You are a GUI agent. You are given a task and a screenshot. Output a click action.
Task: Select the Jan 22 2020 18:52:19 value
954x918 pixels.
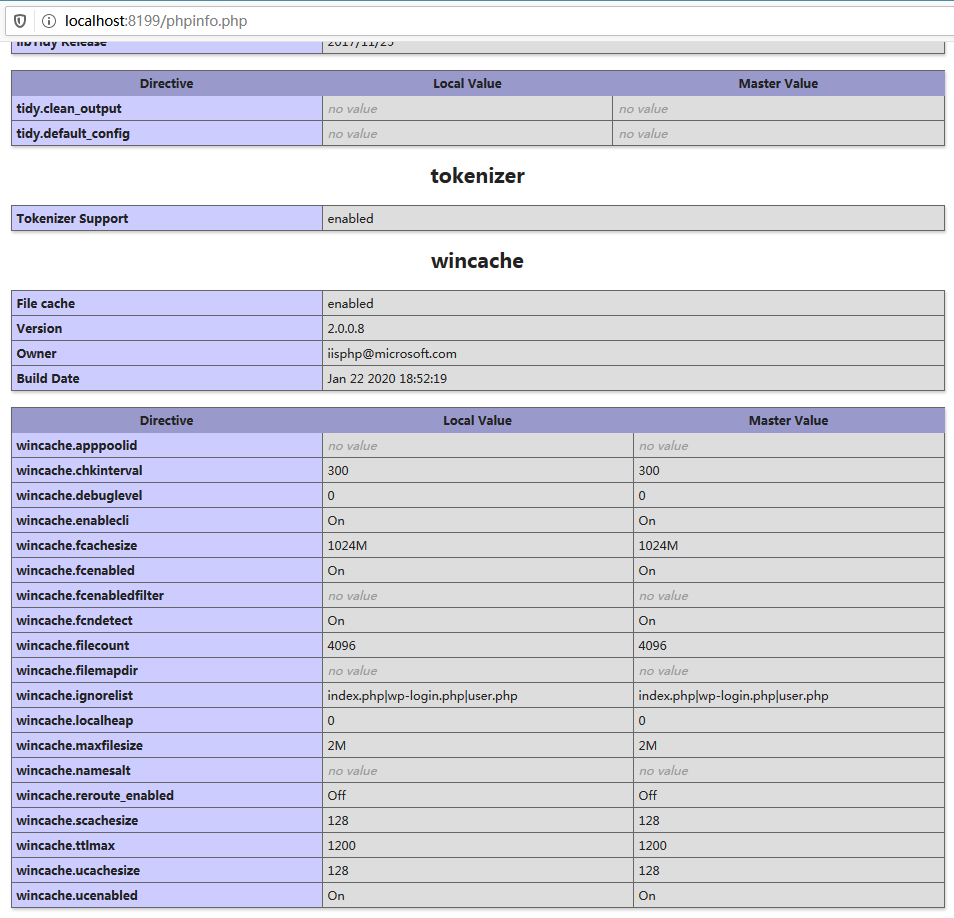[x=387, y=378]
